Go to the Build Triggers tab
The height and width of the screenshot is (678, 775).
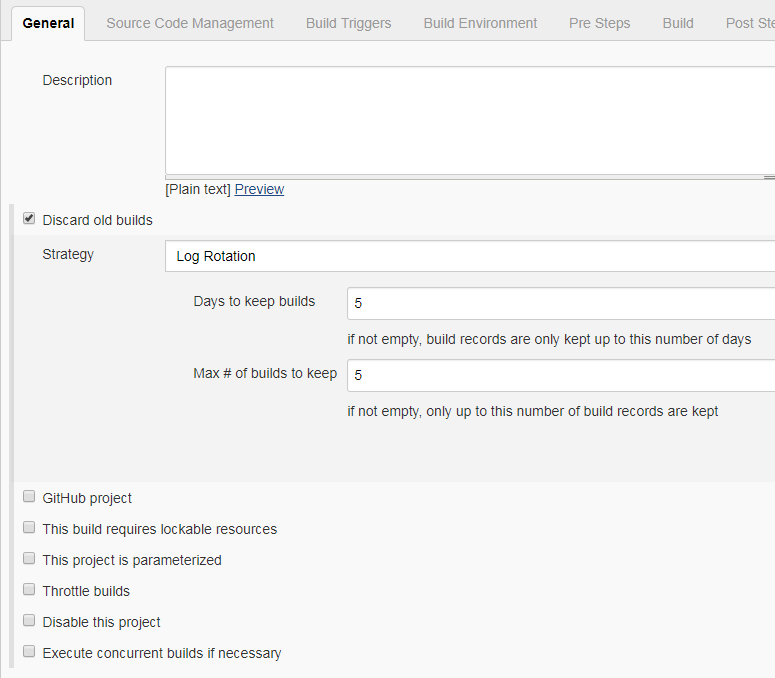tap(348, 23)
